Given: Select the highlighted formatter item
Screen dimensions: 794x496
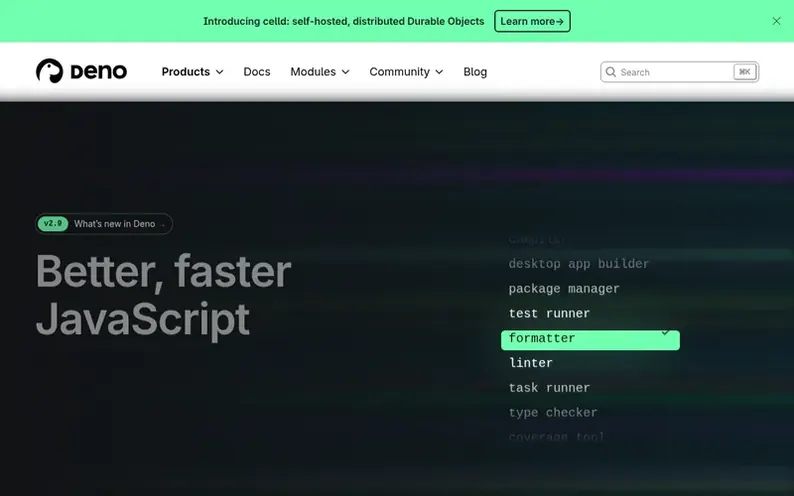Looking at the screenshot, I should tap(590, 340).
